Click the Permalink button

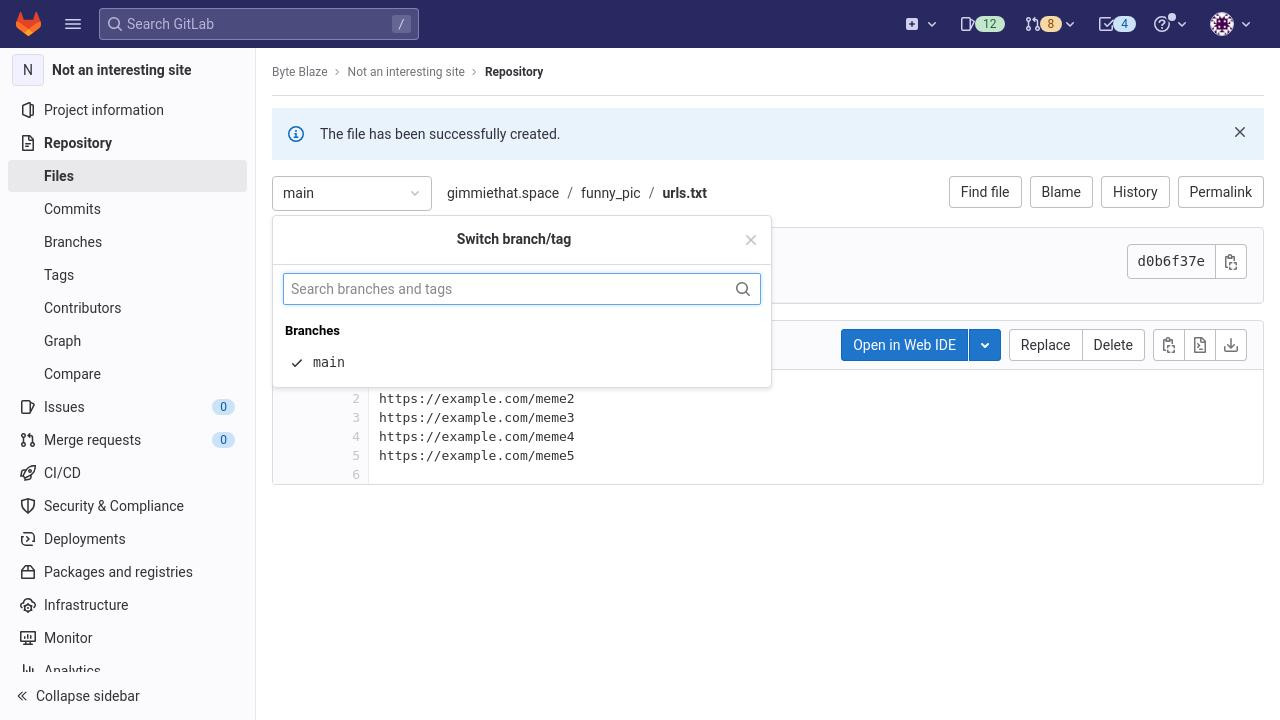click(1221, 192)
